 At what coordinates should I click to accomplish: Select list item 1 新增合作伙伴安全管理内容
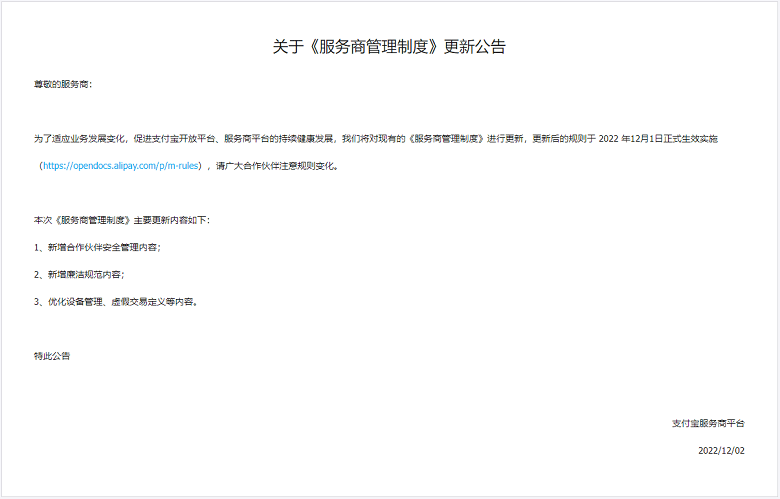tap(97, 247)
